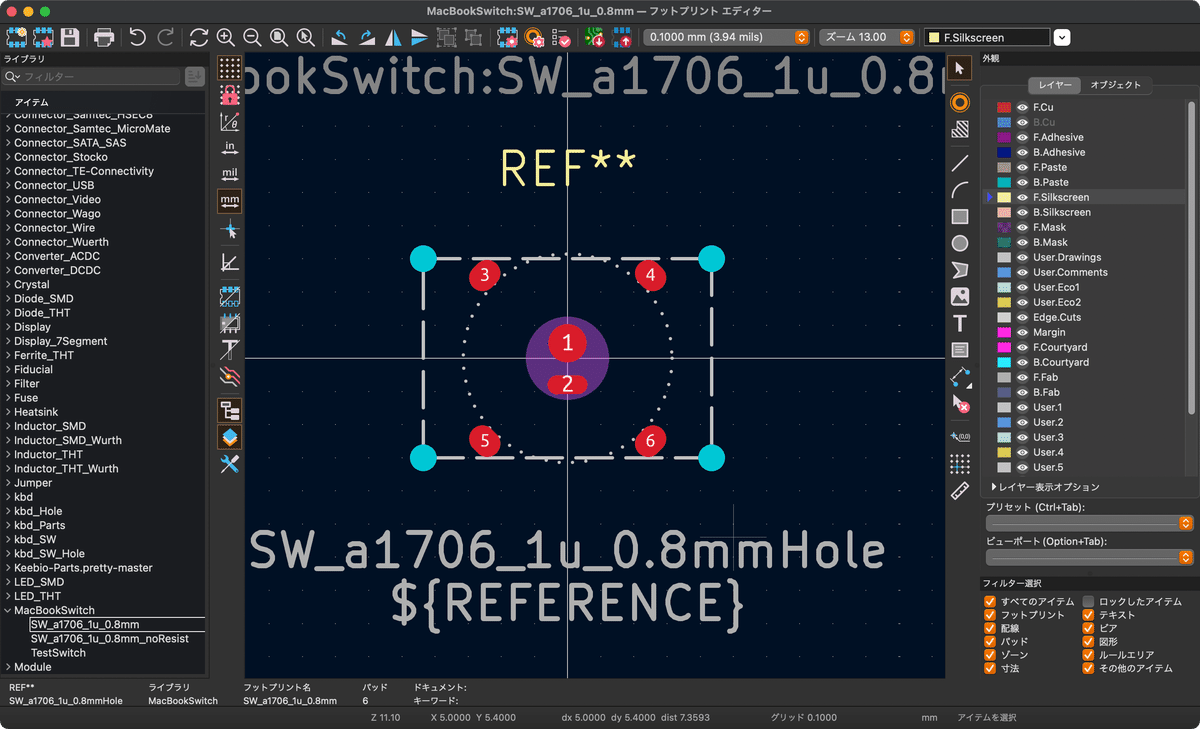Click the Zoom to fit icon
1200x729 pixels.
click(279, 37)
